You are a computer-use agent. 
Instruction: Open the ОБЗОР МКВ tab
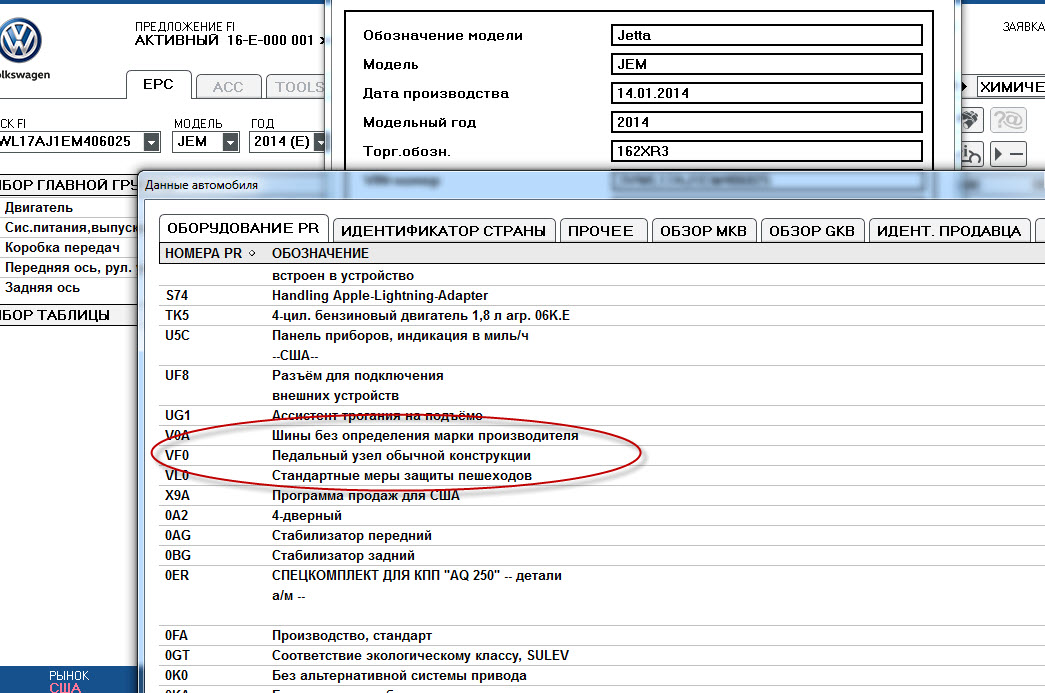pos(704,231)
